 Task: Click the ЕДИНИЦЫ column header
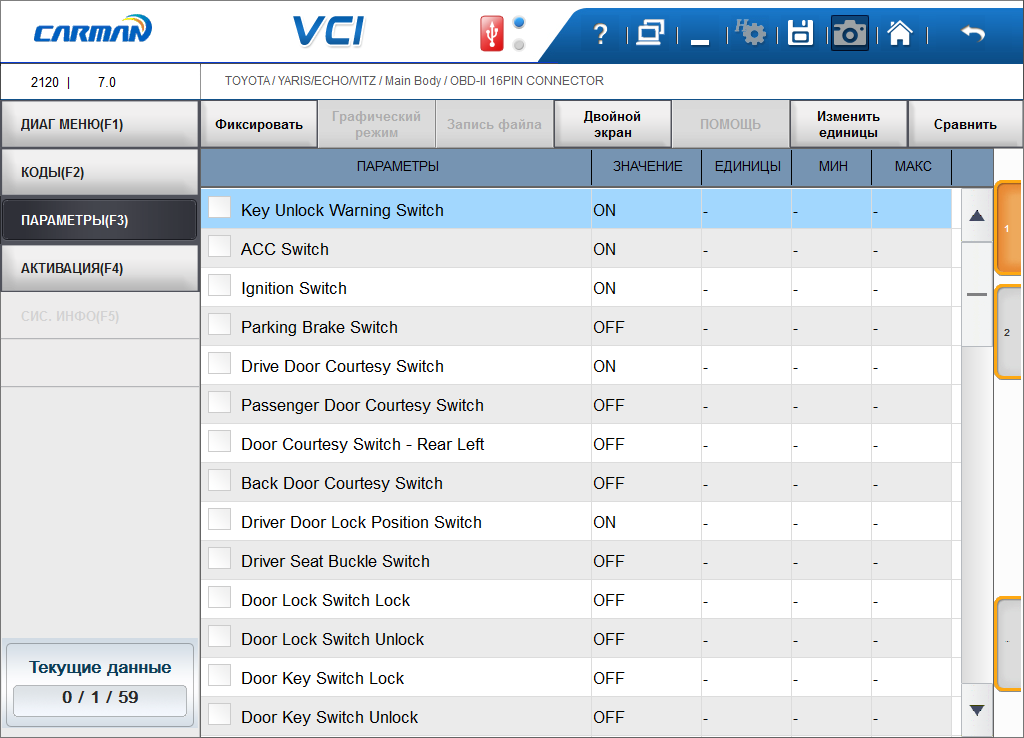tap(747, 167)
